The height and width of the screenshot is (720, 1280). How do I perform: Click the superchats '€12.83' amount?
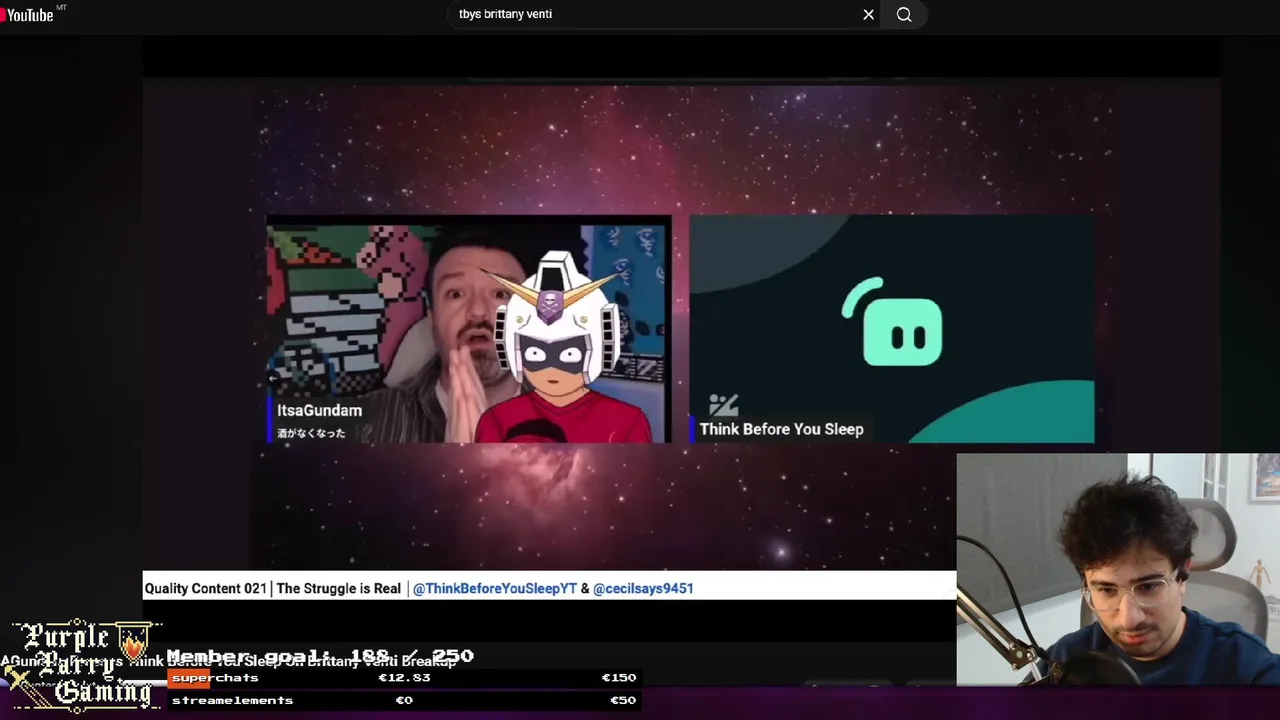[404, 678]
